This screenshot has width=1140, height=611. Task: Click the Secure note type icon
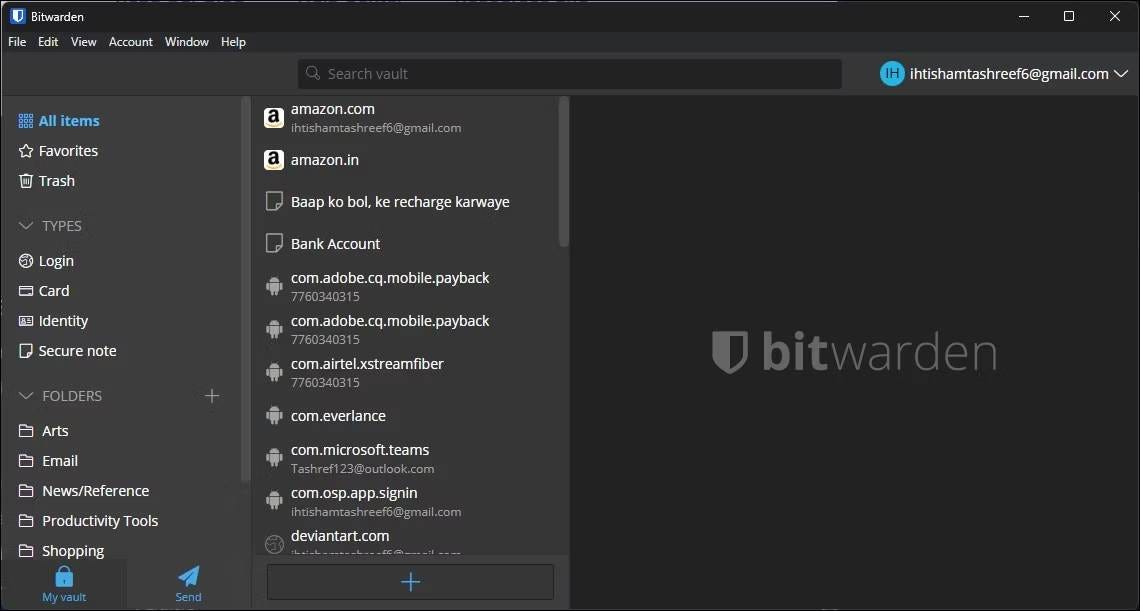(26, 351)
